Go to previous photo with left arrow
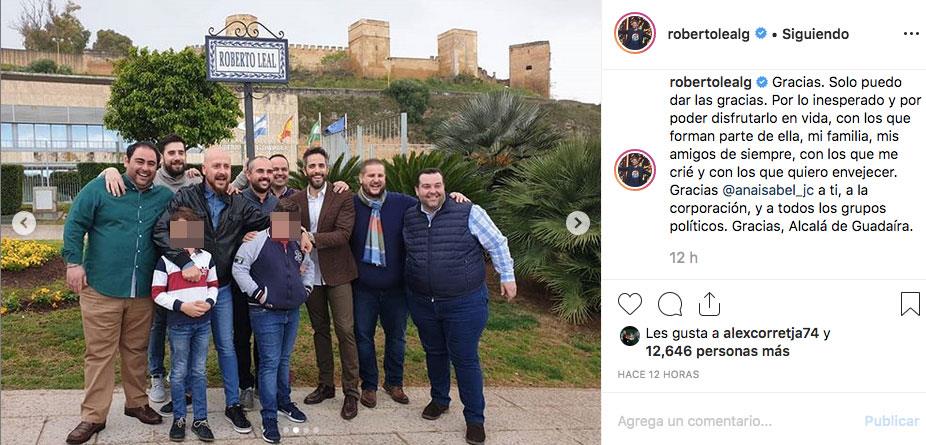The image size is (926, 445). click(24, 223)
